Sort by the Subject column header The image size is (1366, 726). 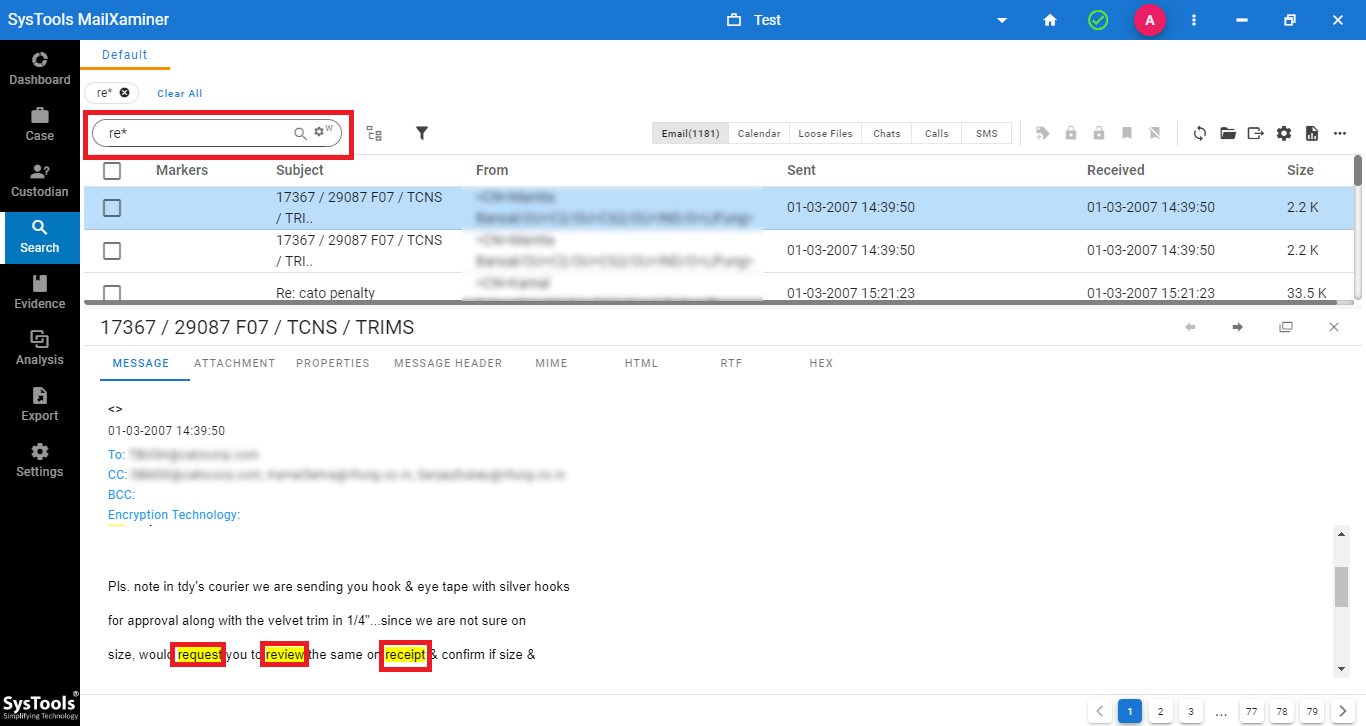click(300, 170)
